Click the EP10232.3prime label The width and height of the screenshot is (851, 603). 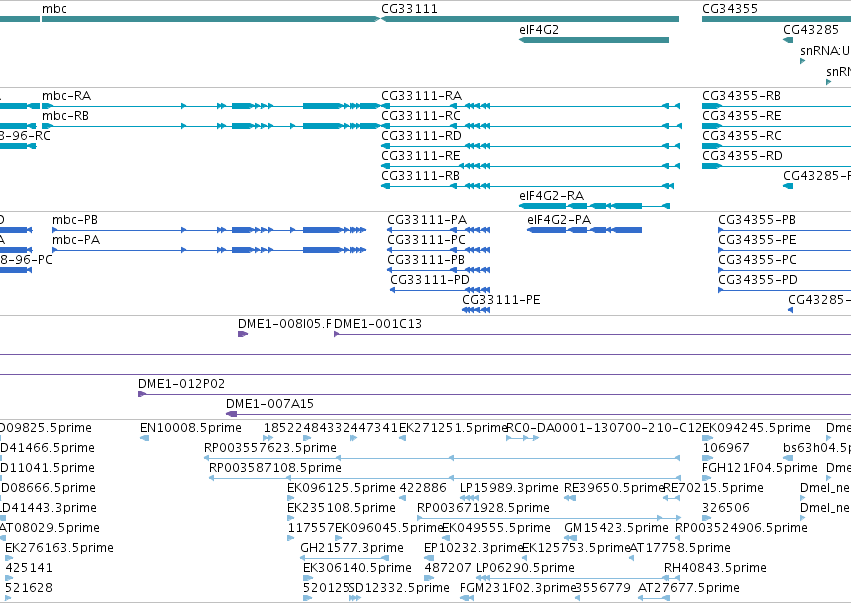(x=473, y=548)
